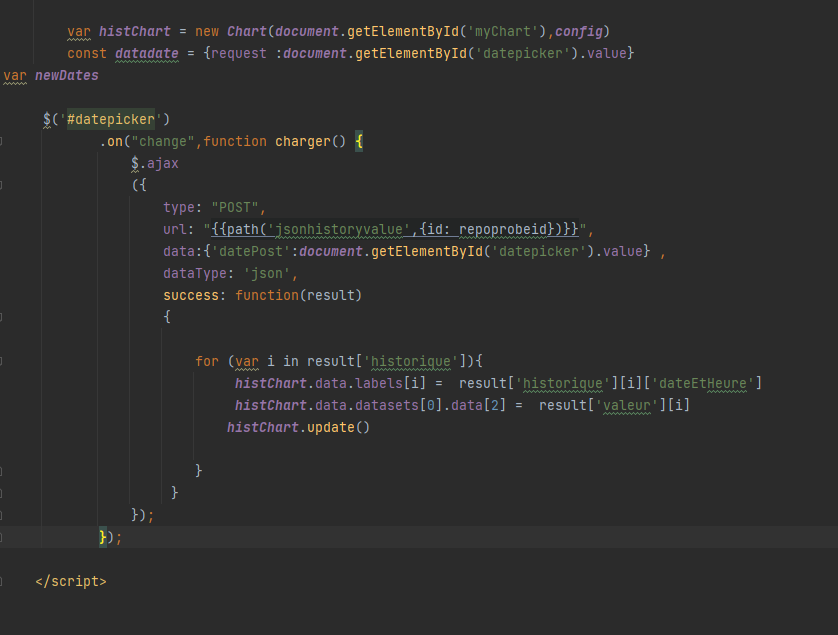
Task: Click 'historique' in the for loop header
Action: 410,361
